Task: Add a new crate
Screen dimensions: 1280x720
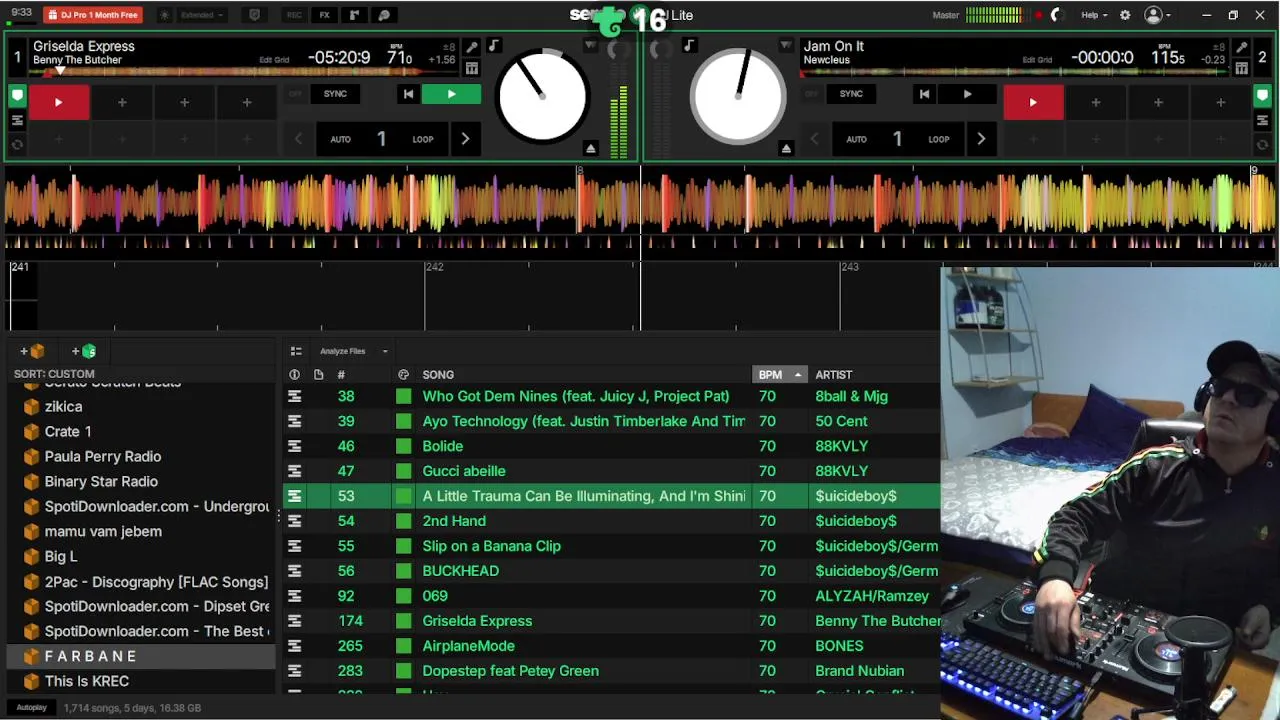Action: (32, 351)
